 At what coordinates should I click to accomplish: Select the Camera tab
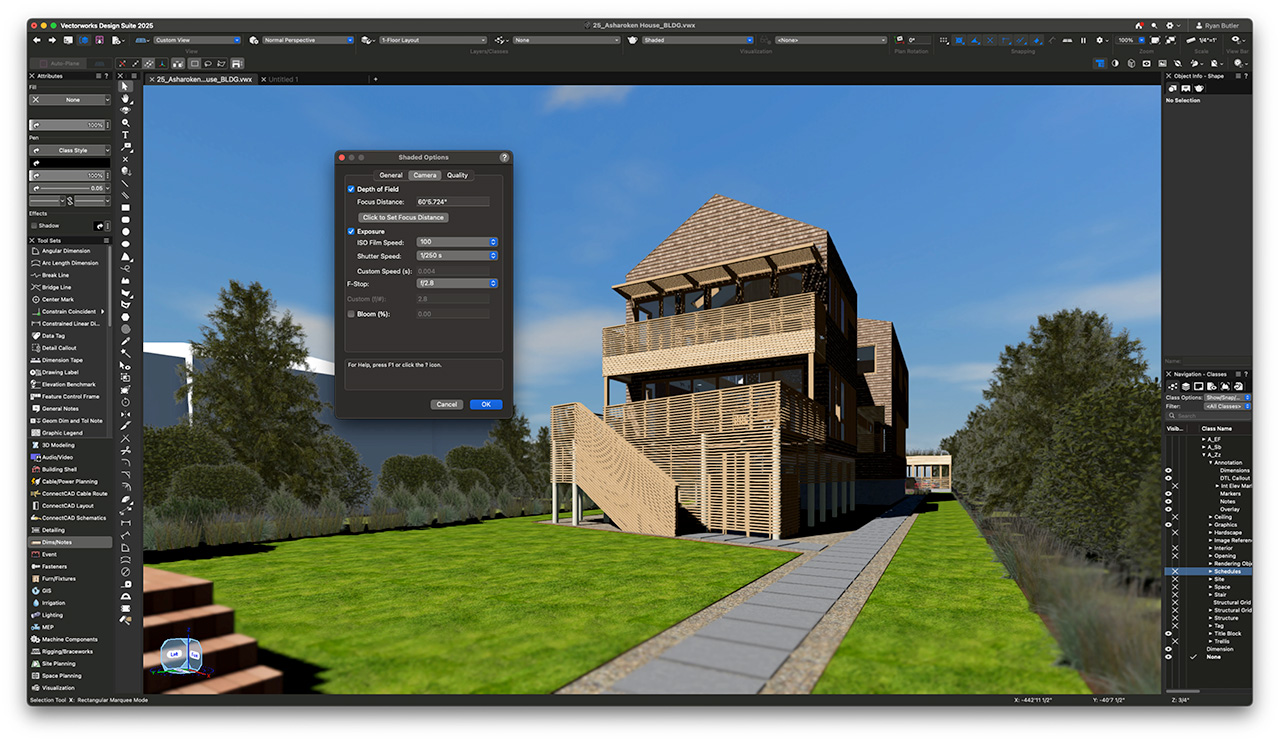tap(424, 175)
